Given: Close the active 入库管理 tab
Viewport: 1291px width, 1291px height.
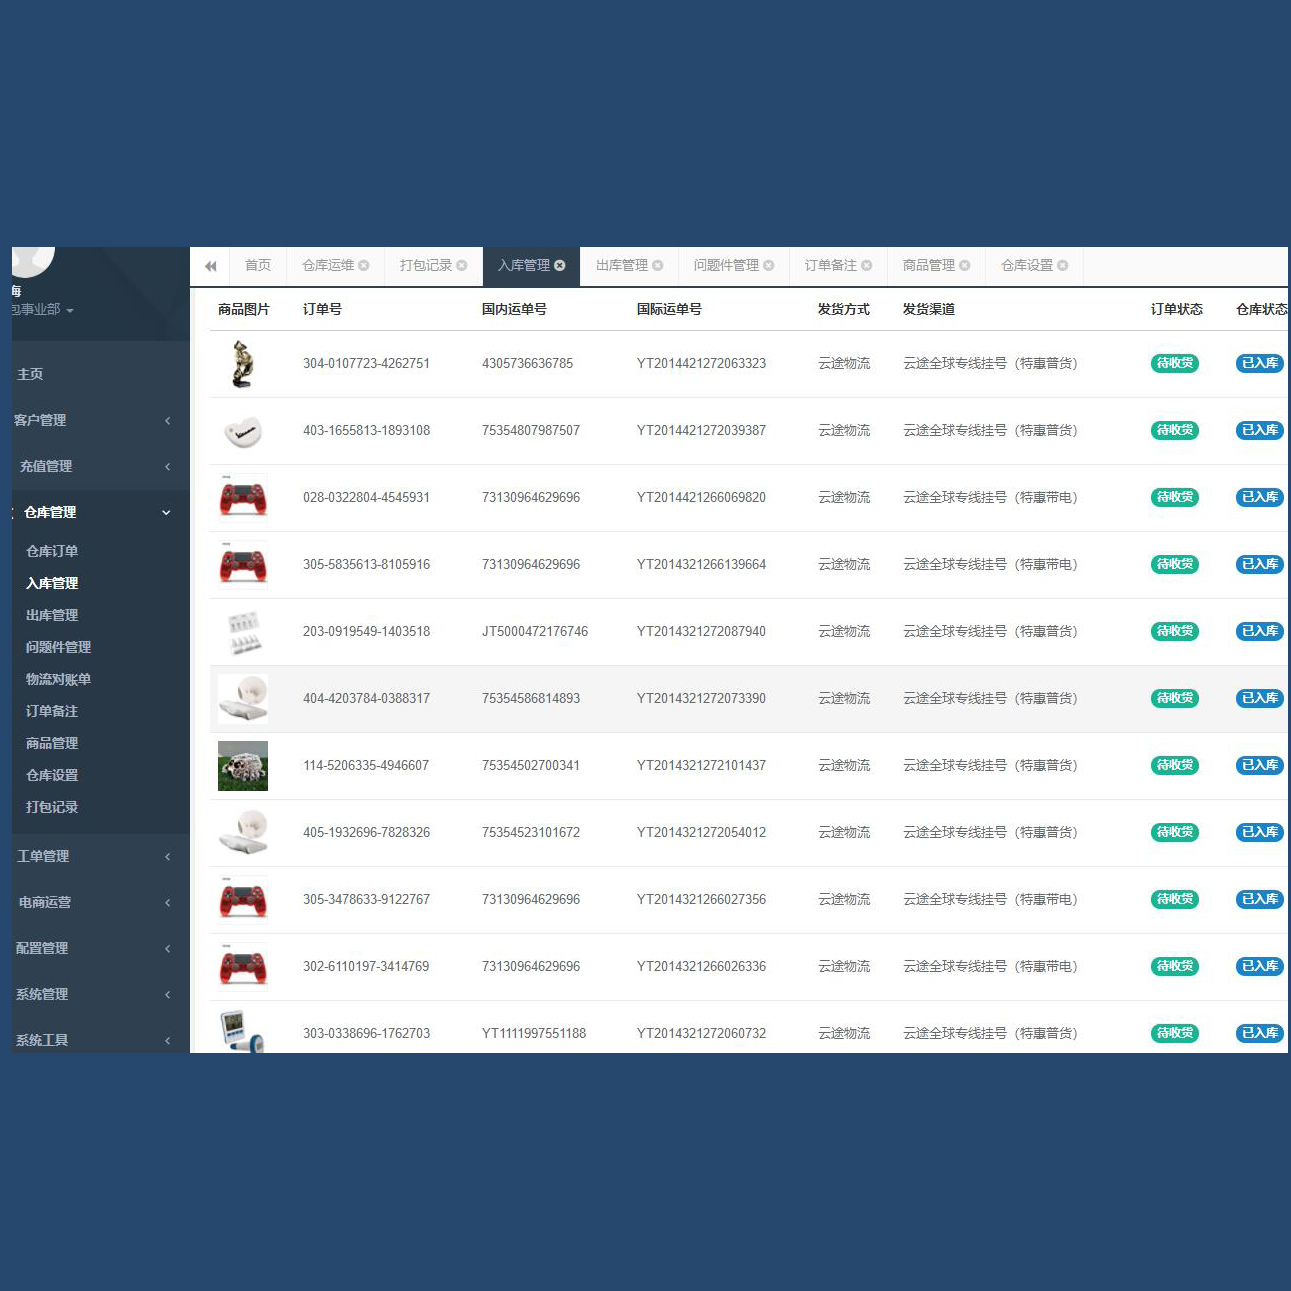Looking at the screenshot, I should click(560, 266).
